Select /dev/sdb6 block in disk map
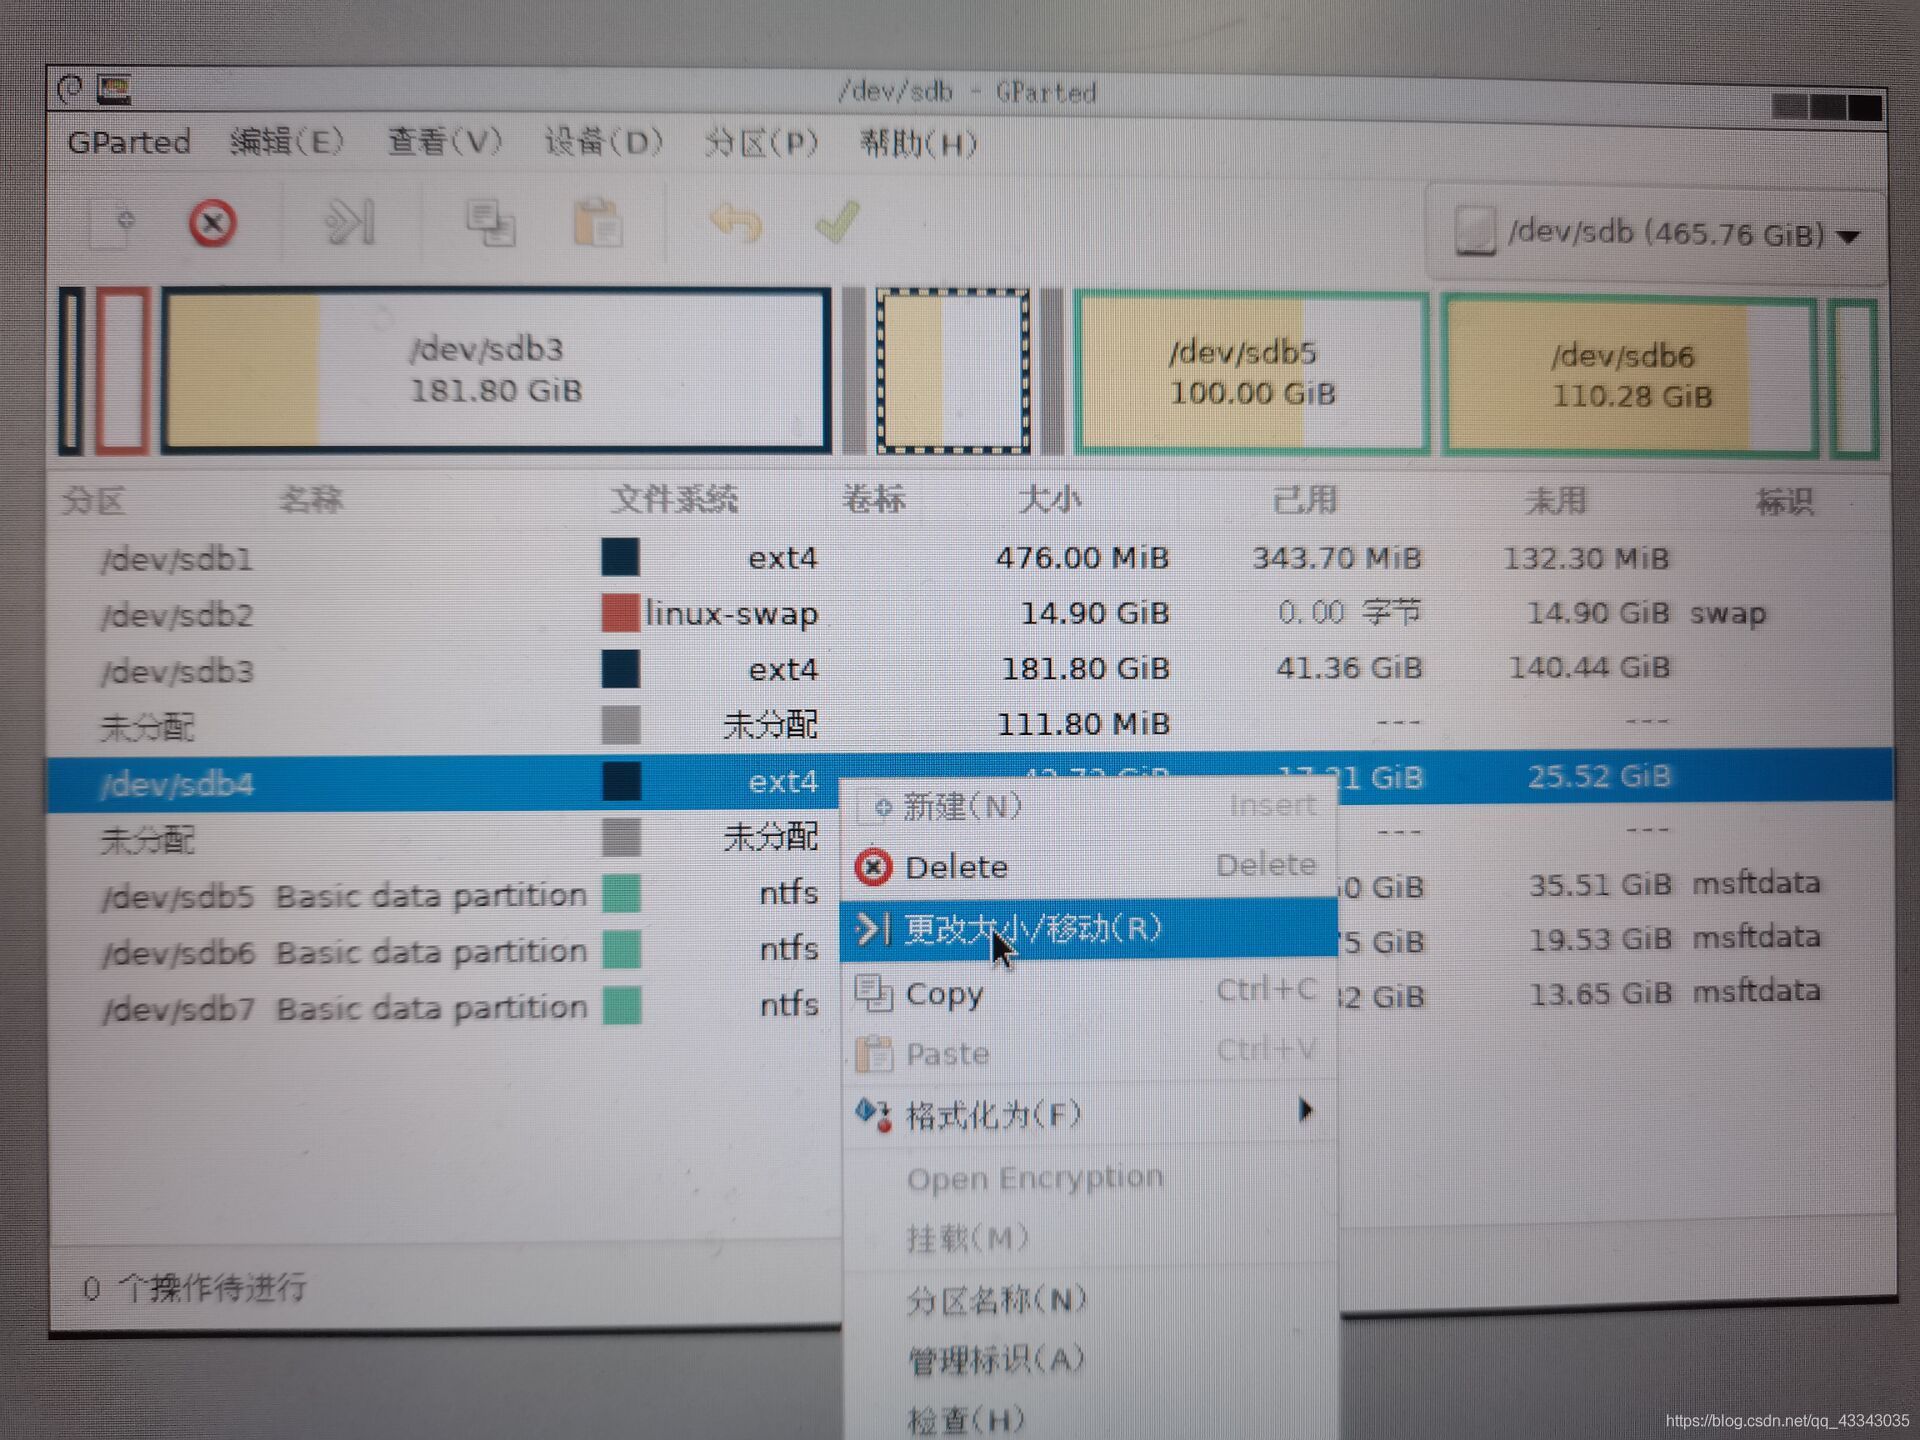 [1630, 376]
